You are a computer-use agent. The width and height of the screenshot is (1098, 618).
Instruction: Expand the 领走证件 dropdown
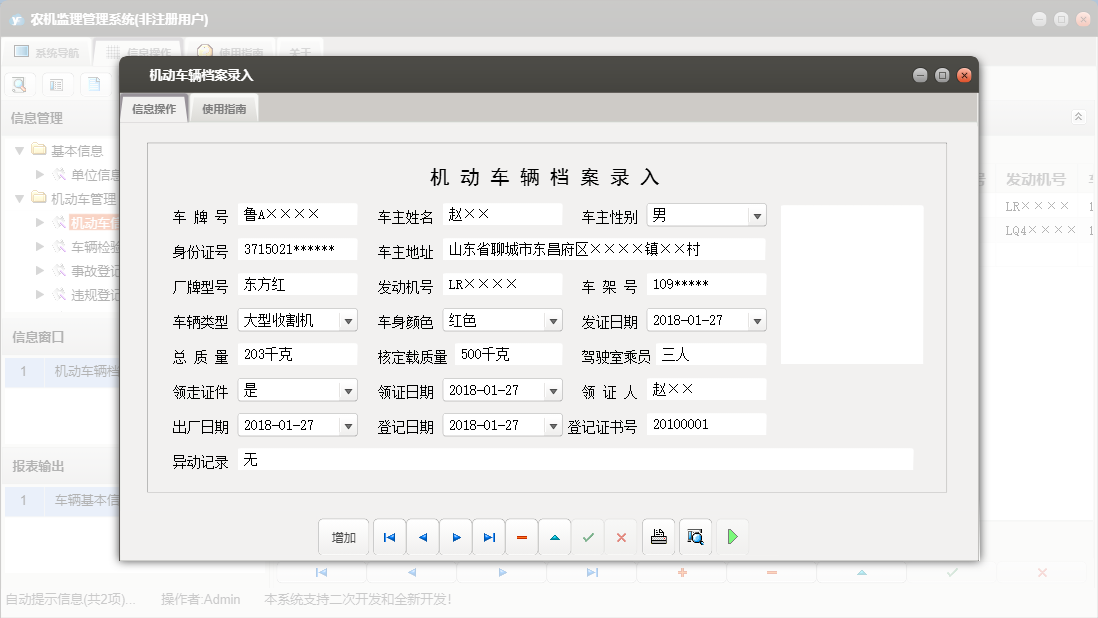(x=348, y=390)
